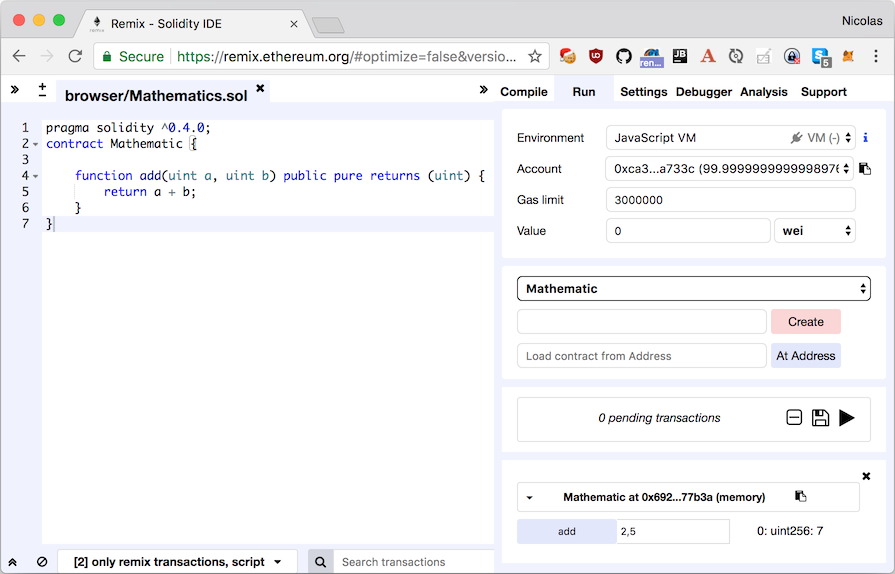Click the play transactions icon

[x=846, y=418]
